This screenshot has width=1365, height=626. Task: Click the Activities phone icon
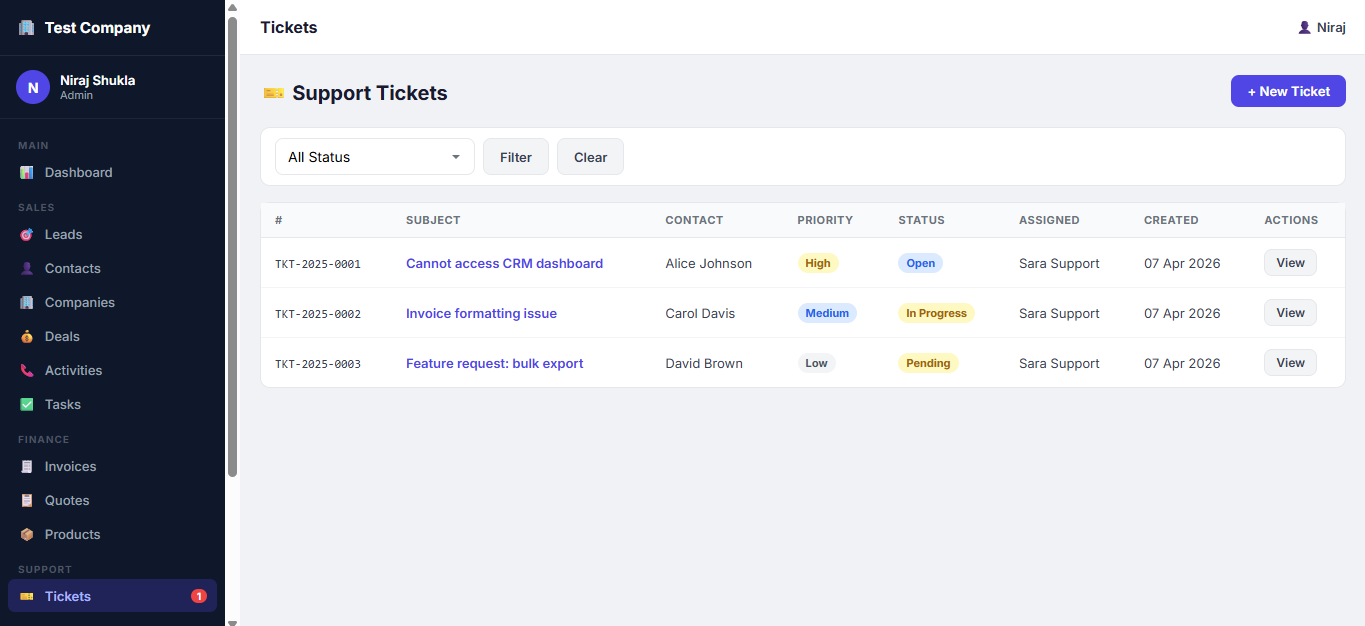pos(27,371)
